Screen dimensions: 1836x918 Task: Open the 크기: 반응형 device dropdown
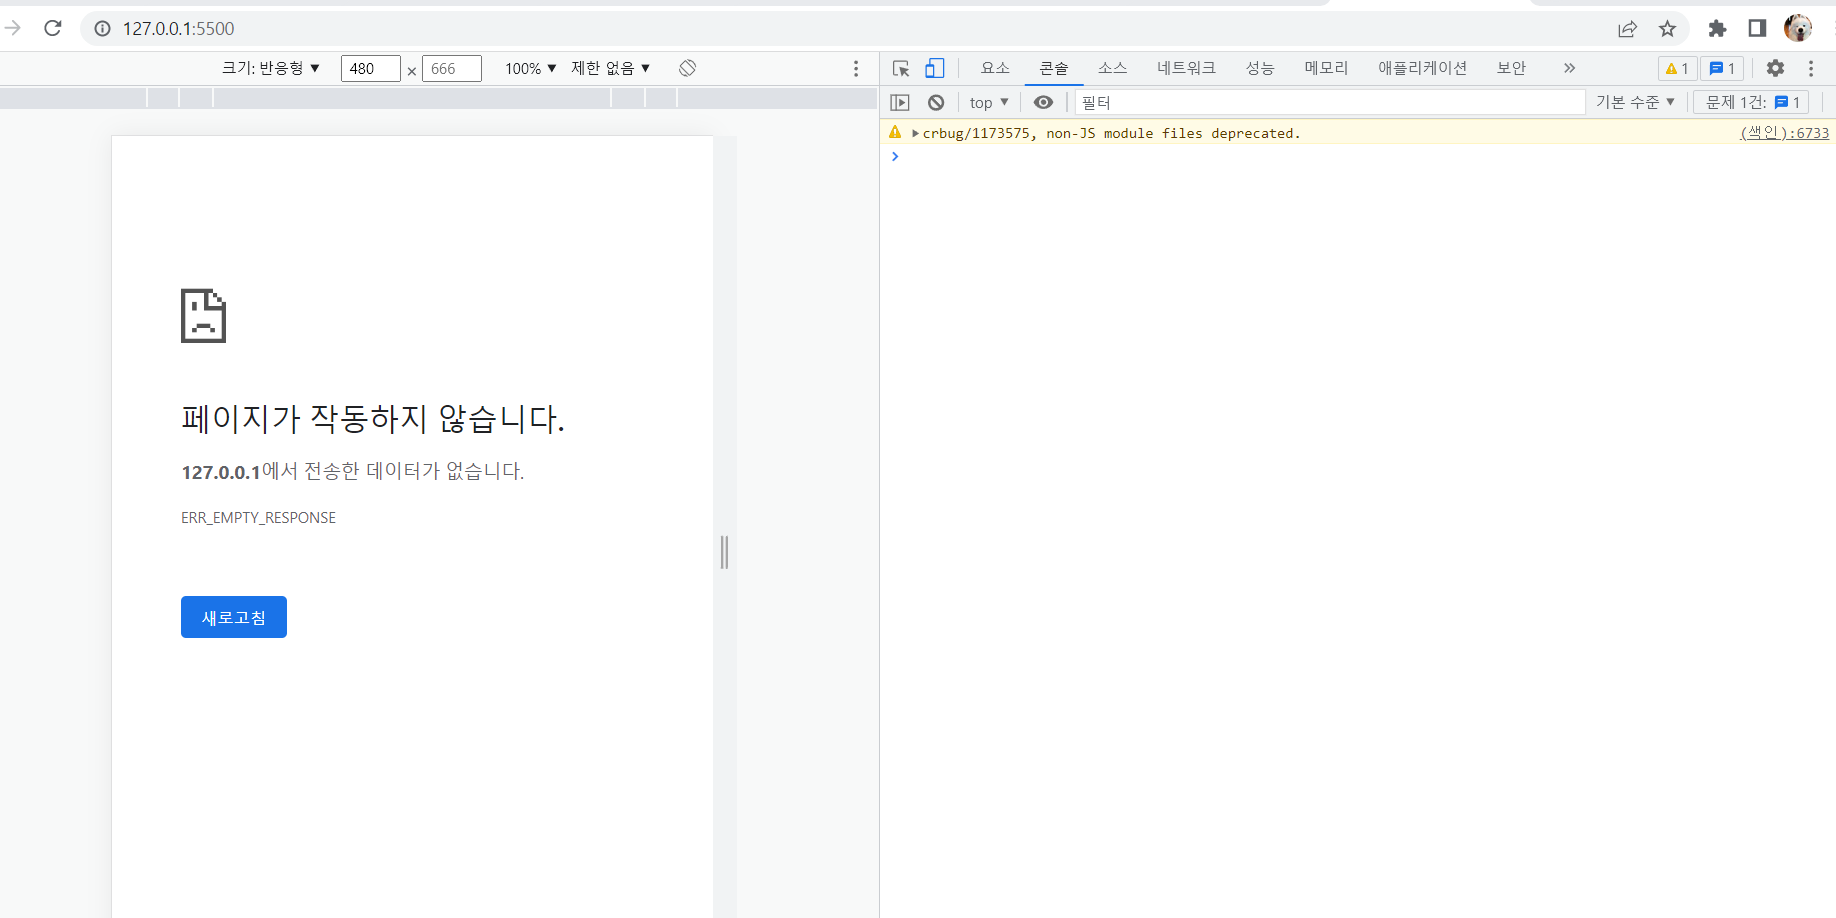271,68
